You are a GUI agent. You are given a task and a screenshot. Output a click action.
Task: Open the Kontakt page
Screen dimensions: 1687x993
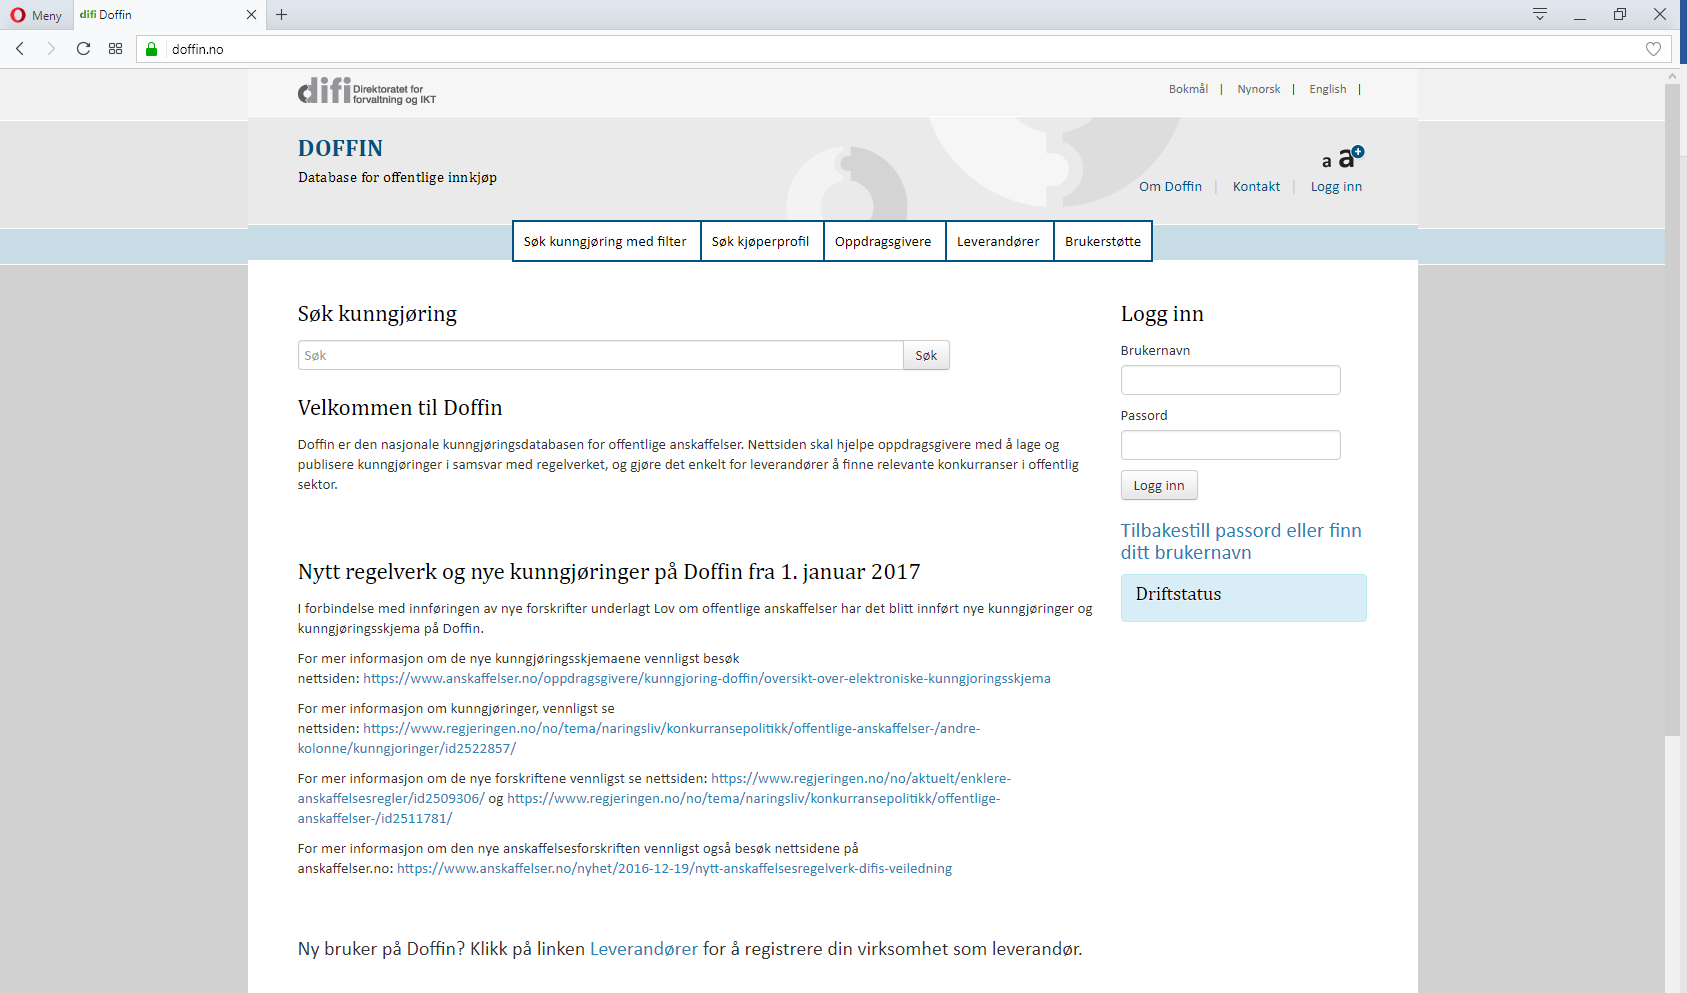tap(1256, 187)
